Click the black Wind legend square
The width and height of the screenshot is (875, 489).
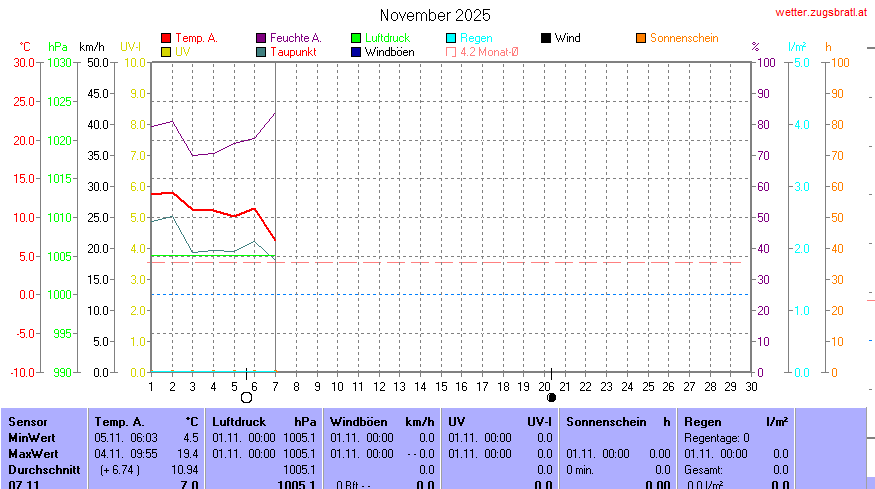click(546, 38)
